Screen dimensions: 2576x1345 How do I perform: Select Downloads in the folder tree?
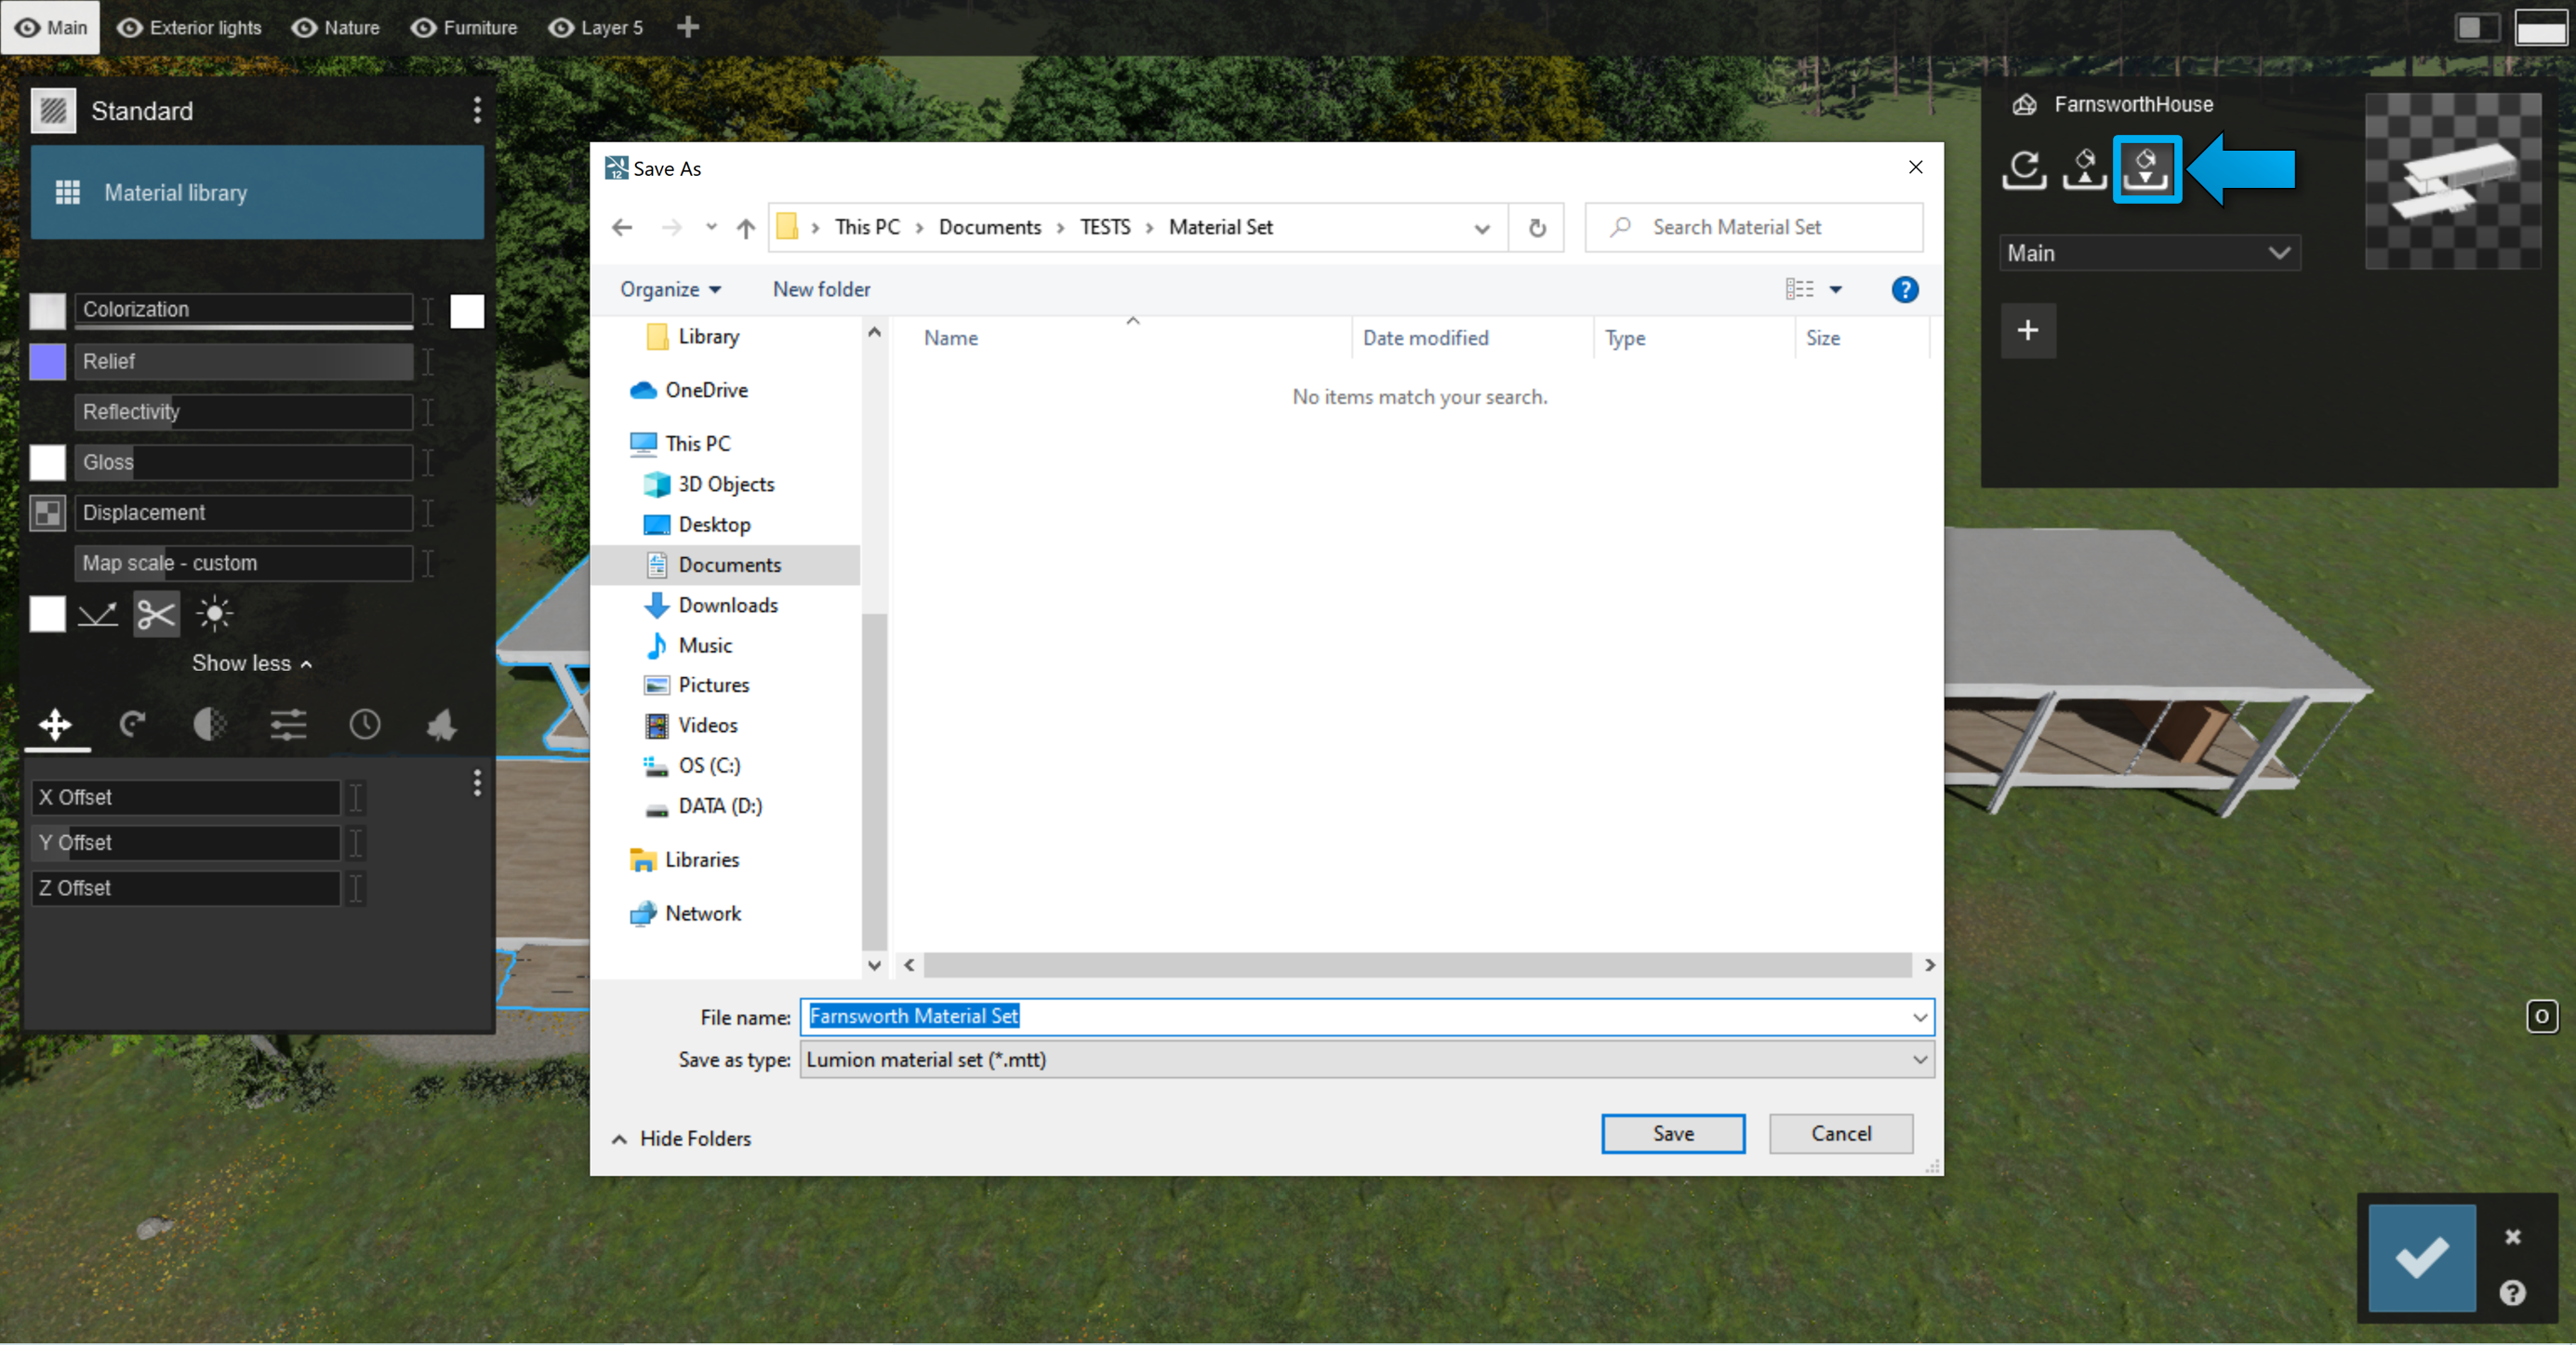point(727,605)
